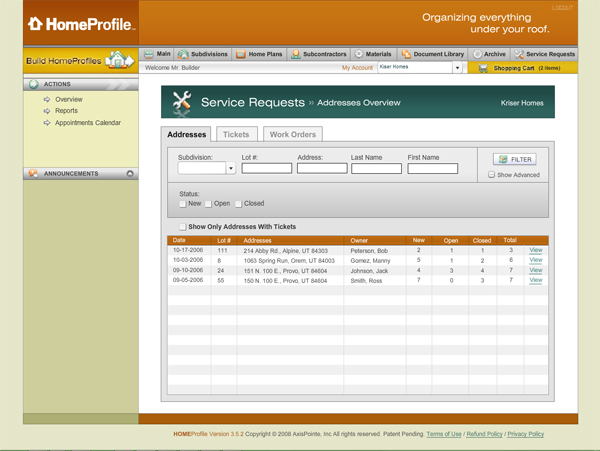This screenshot has height=451, width=600.
Task: Open the Reports action link
Action: 66,111
